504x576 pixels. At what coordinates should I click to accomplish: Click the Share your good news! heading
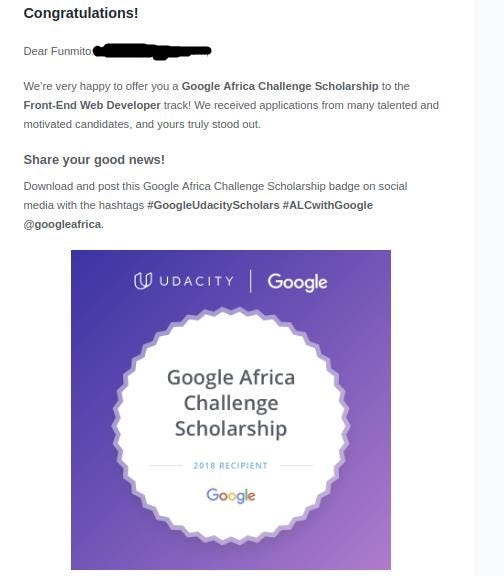[94, 160]
